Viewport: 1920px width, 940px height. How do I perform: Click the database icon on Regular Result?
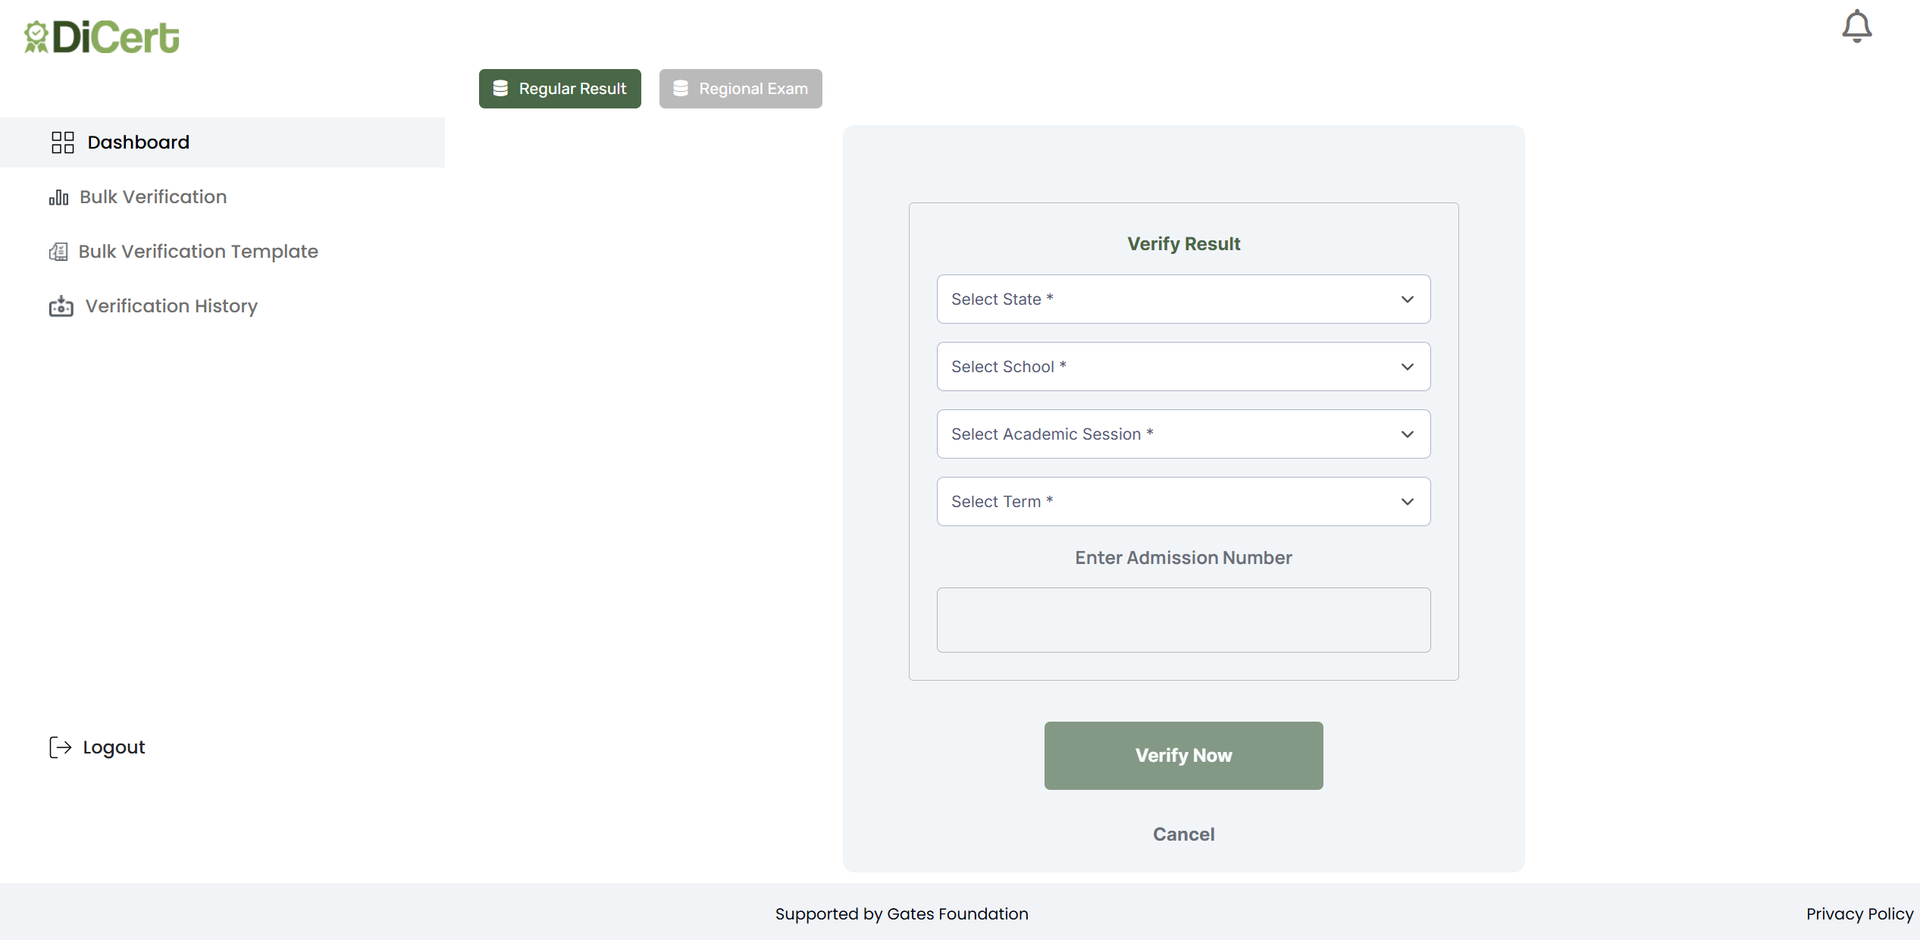point(501,88)
